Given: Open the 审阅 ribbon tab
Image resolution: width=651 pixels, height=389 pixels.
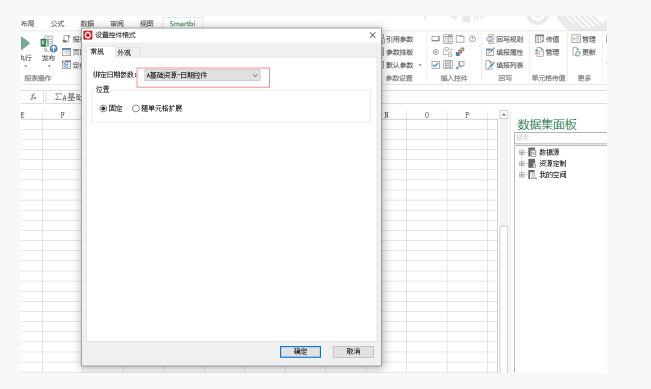Looking at the screenshot, I should [x=117, y=24].
